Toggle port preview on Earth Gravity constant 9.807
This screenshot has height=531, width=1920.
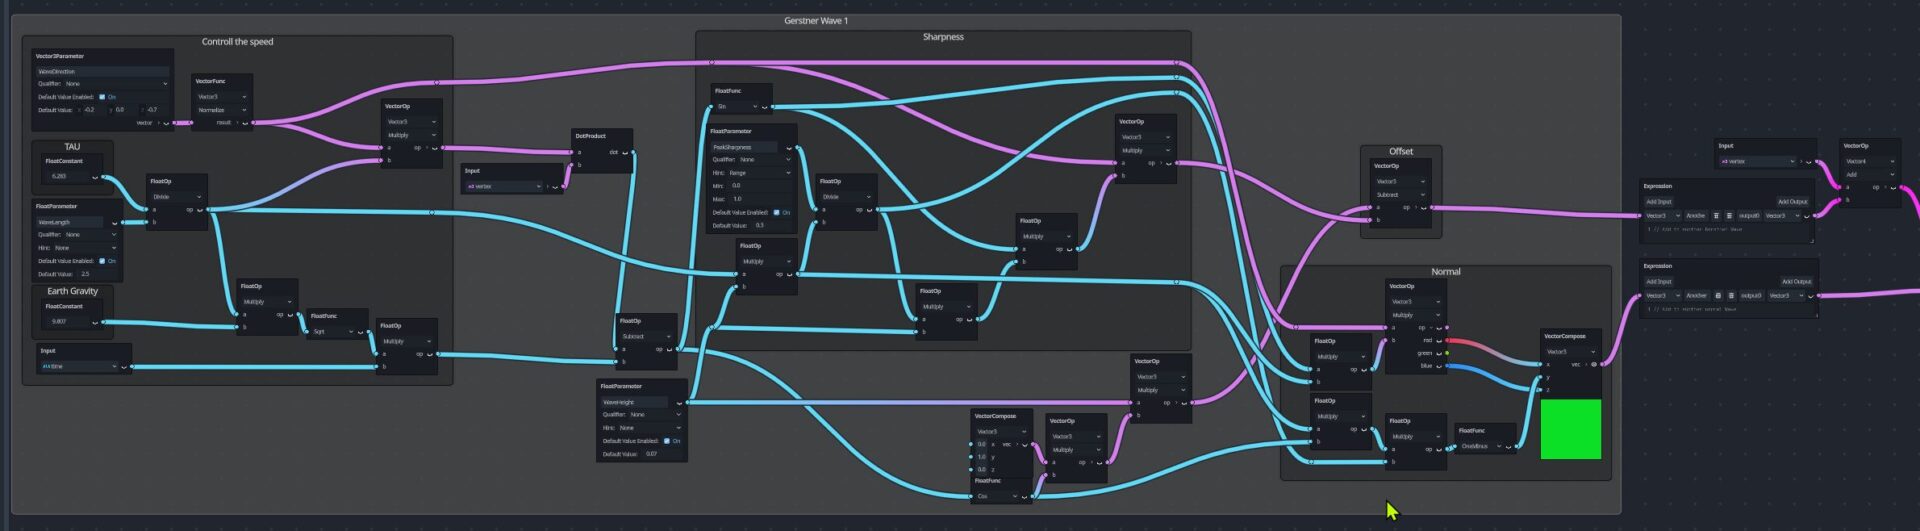(x=95, y=322)
